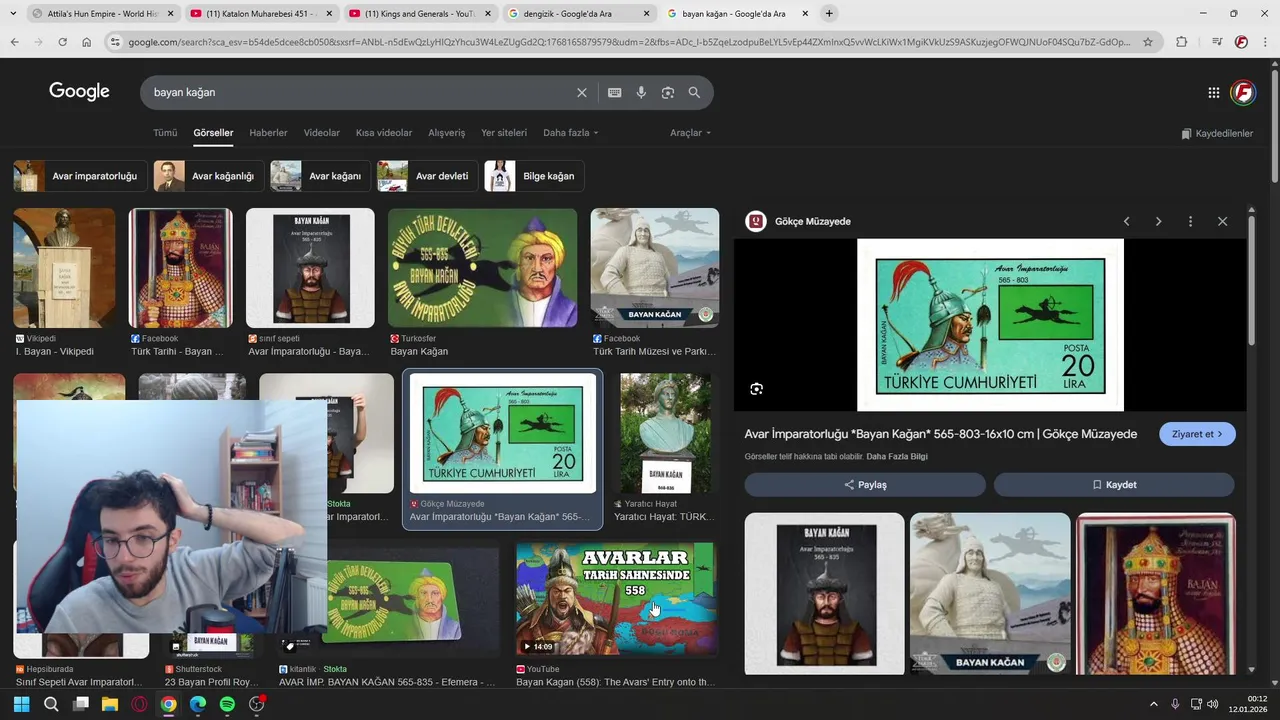The height and width of the screenshot is (720, 1280).
Task: Open enlarged stamp image in preview panel
Action: point(990,325)
